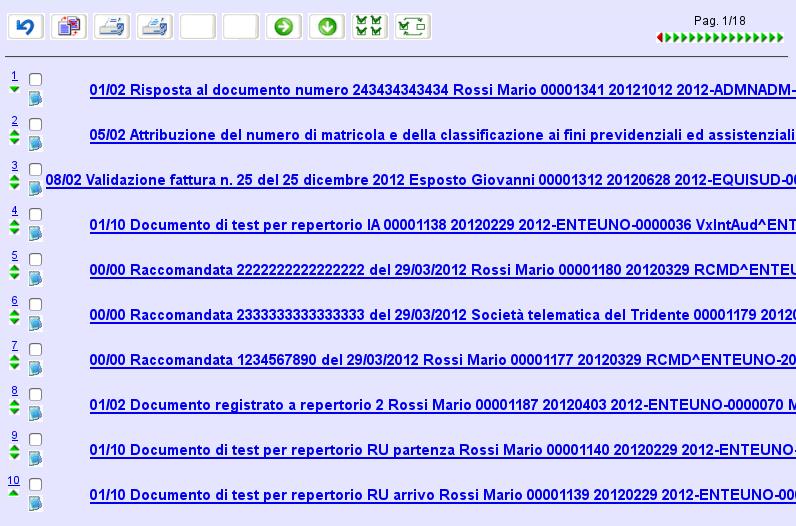796x526 pixels.
Task: Click the blue document icon in row 4
Action: point(35,233)
